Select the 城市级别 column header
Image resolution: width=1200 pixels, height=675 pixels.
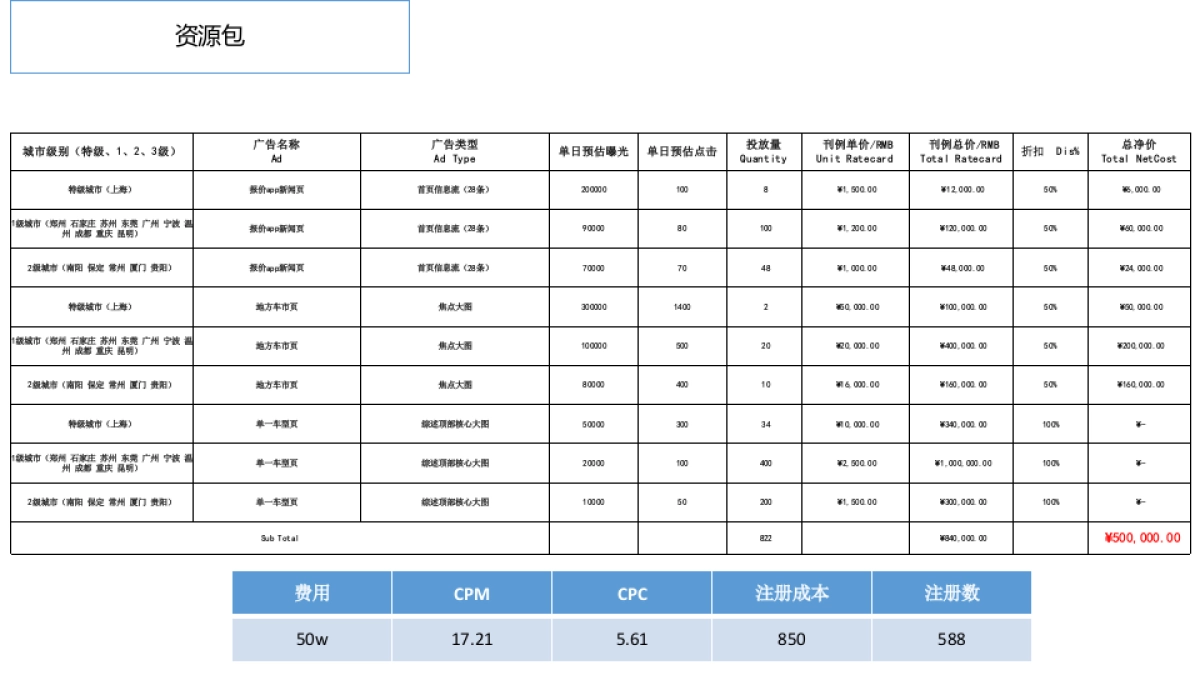[95, 146]
